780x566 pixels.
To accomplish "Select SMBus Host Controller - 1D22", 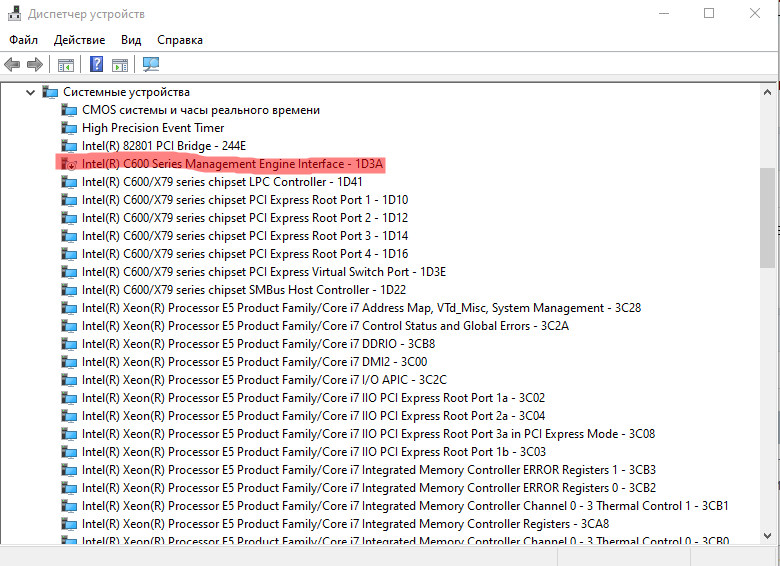I will tap(244, 290).
